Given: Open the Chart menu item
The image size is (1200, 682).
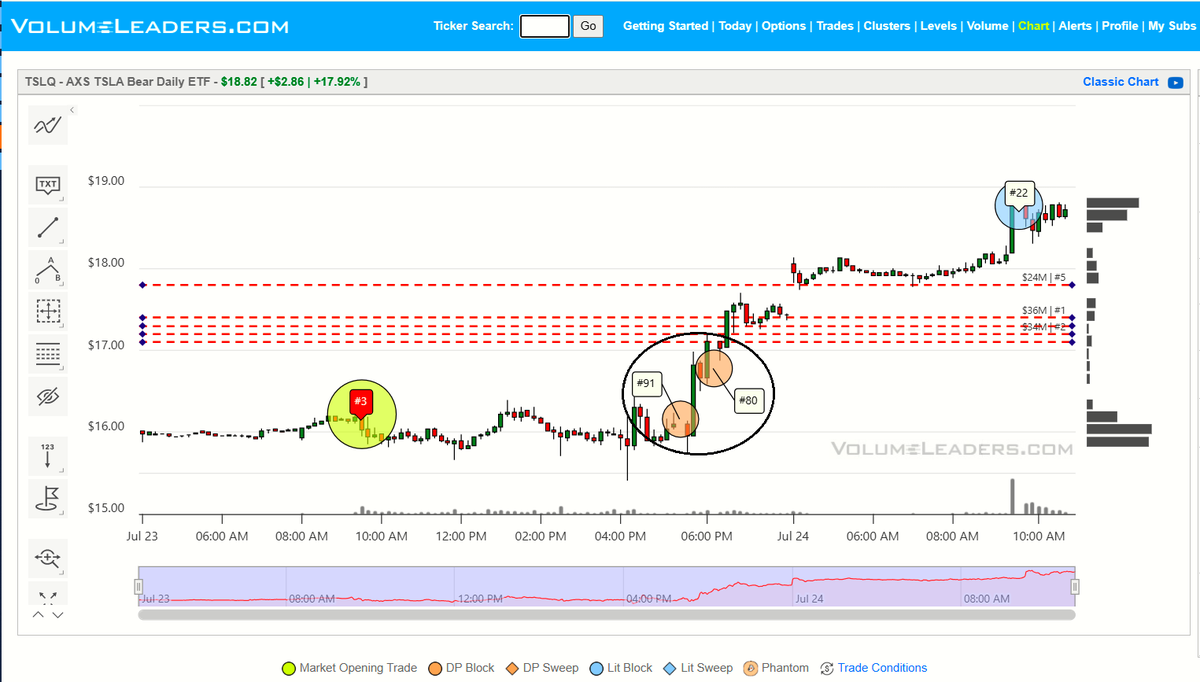Looking at the screenshot, I should (x=1034, y=26).
